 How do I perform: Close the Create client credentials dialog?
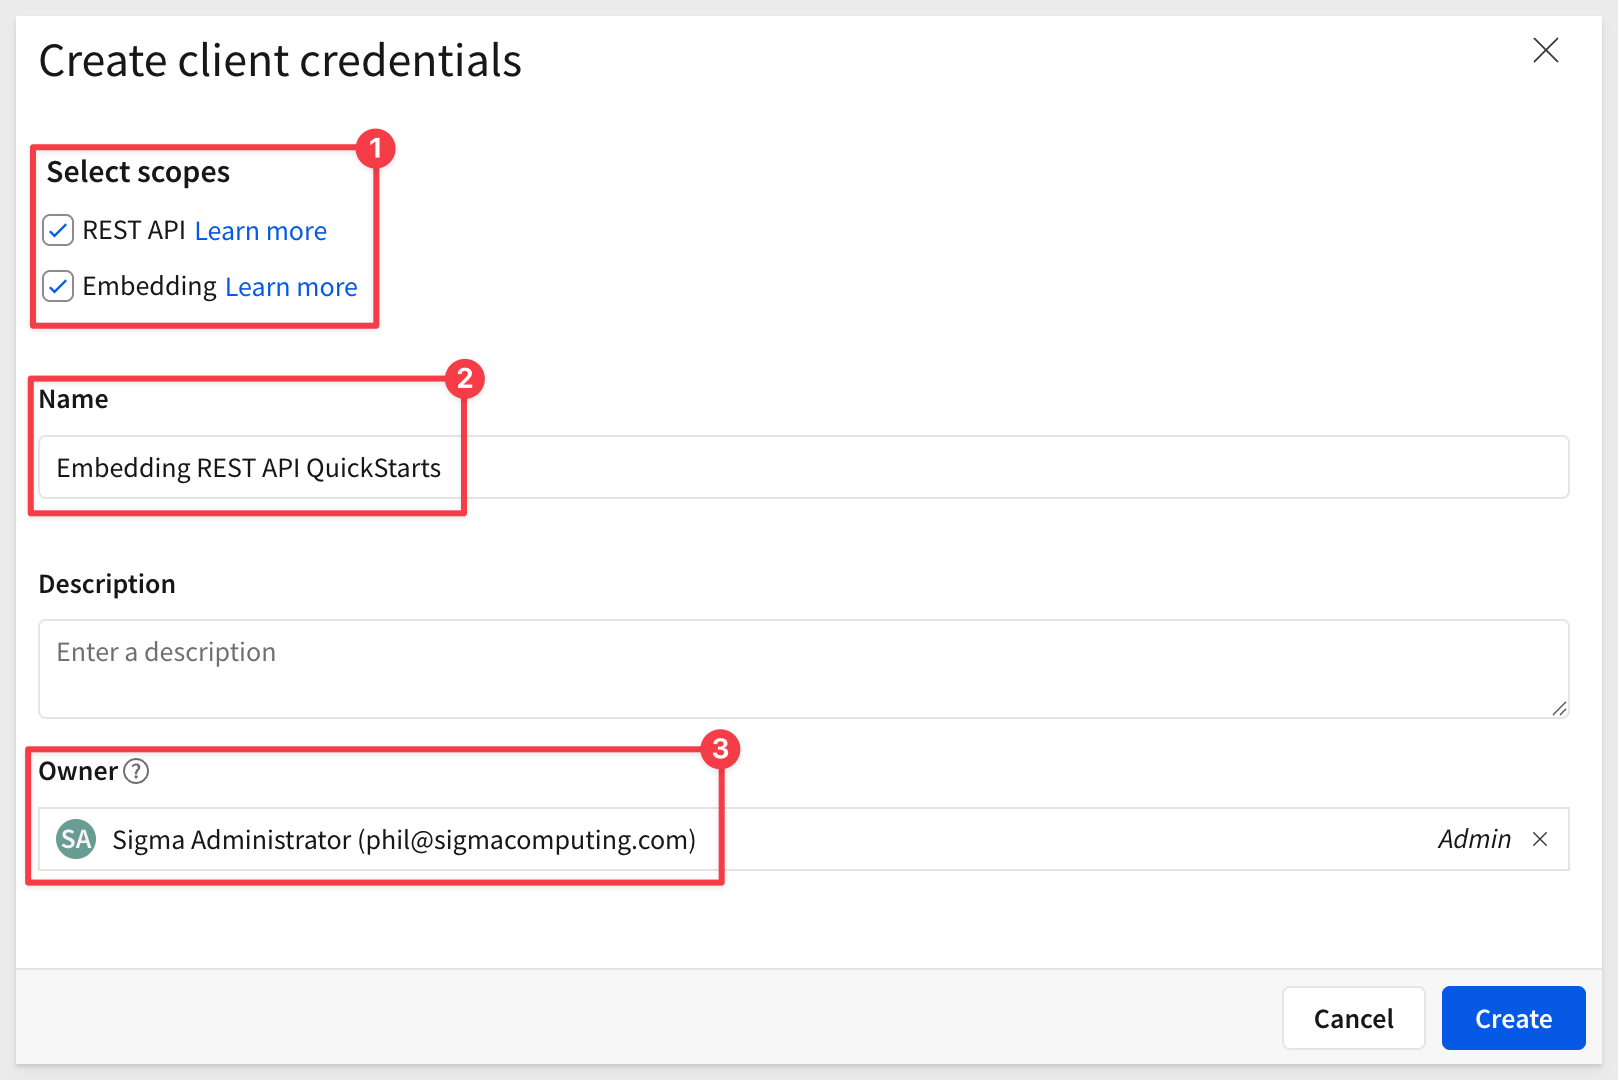[1545, 50]
